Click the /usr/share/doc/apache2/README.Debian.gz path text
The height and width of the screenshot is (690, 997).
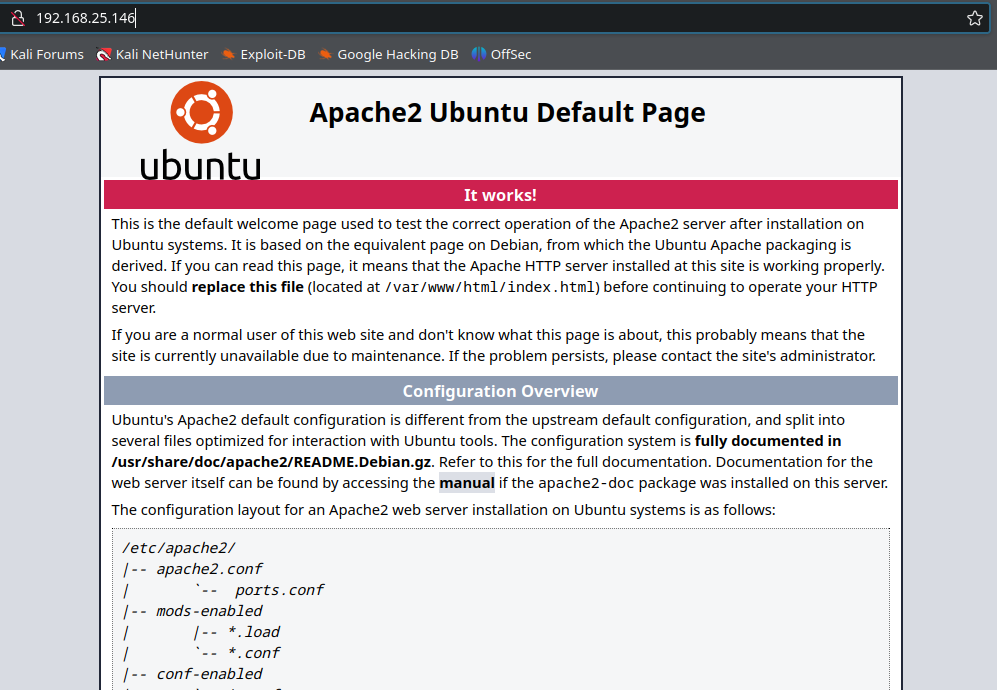[x=272, y=462]
